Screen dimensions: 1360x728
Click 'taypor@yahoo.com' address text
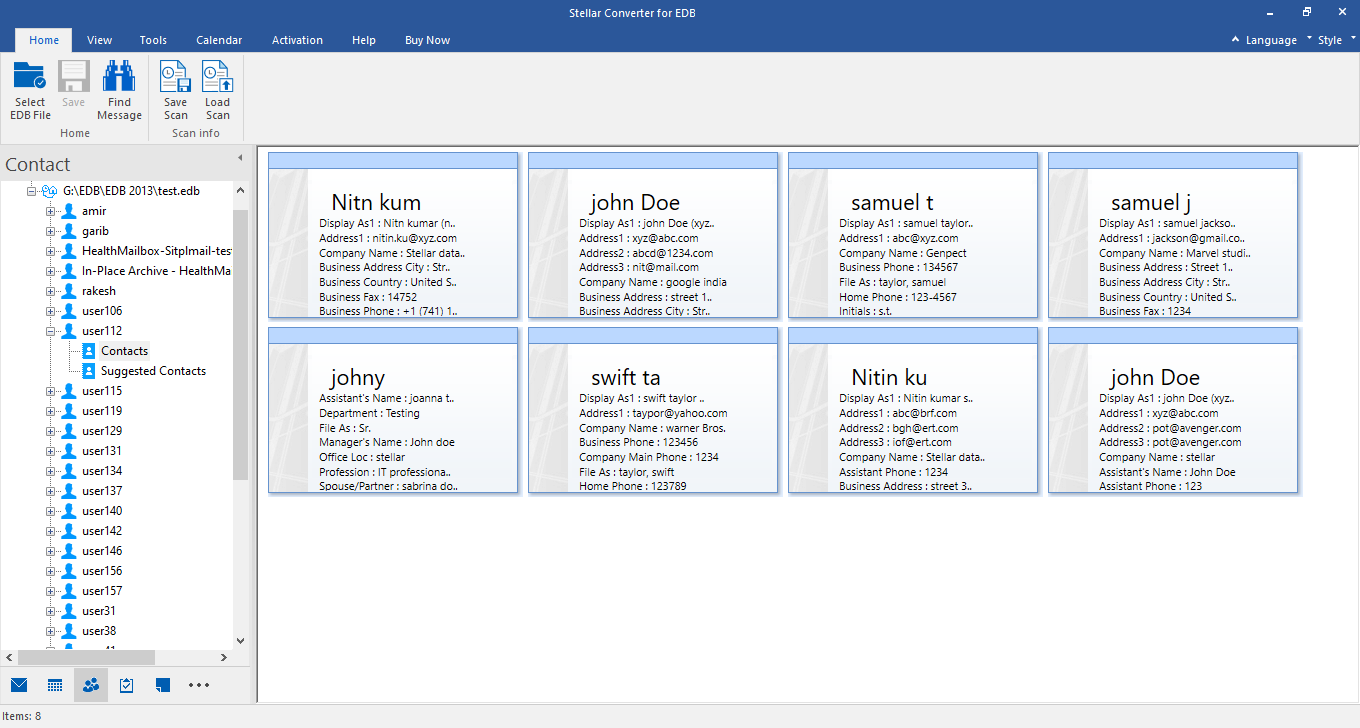678,413
